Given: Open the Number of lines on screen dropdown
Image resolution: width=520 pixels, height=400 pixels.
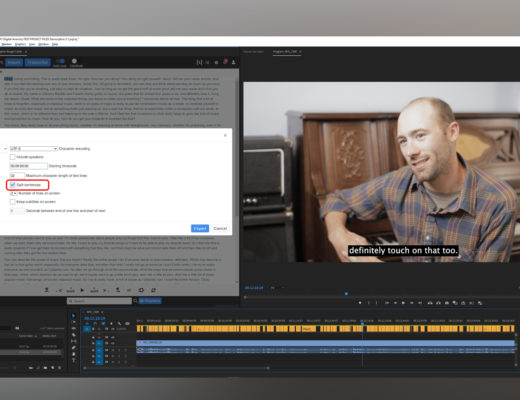Looking at the screenshot, I should coord(13,193).
